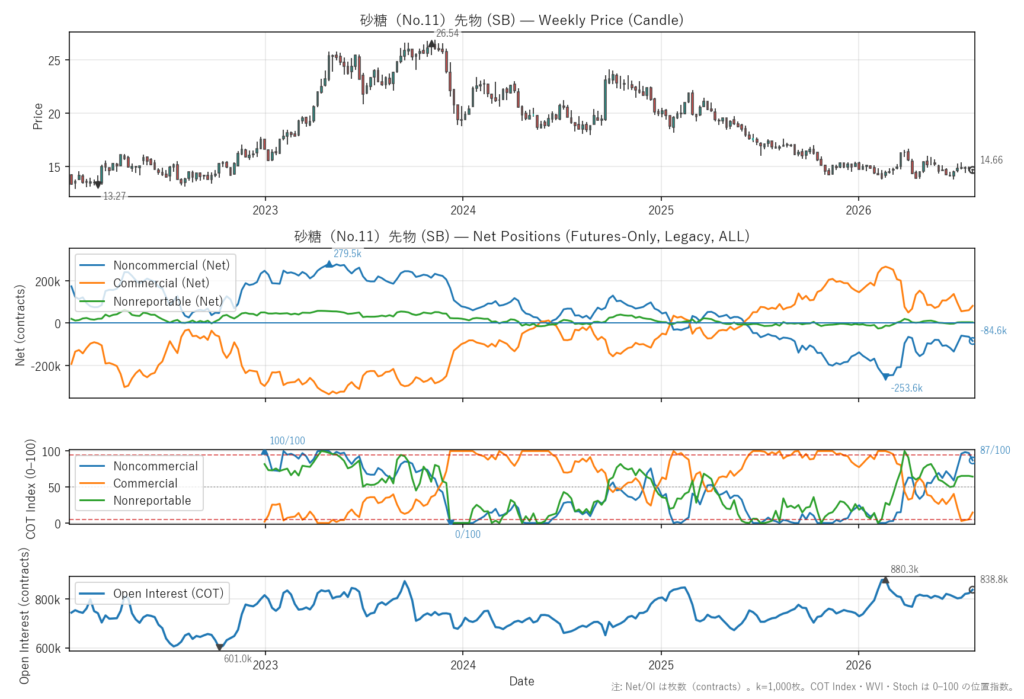Click the 25 tick on Price axis

click(54, 61)
